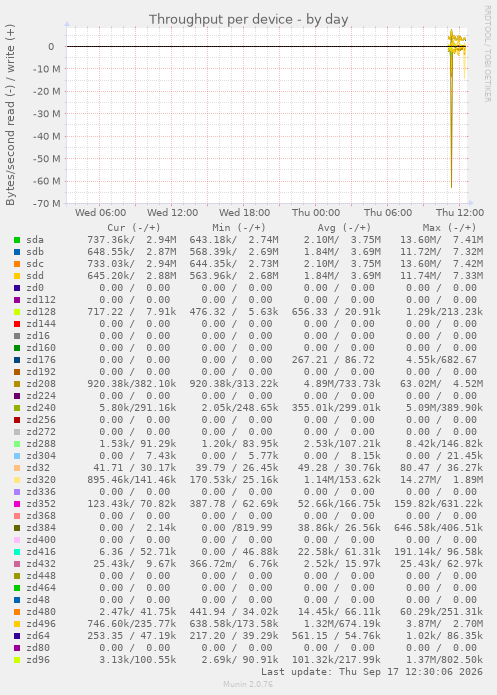The width and height of the screenshot is (497, 695).
Task: Click the 'Last update: Thu Sep 17 12:30:06 2026' line
Action: [x=372, y=672]
